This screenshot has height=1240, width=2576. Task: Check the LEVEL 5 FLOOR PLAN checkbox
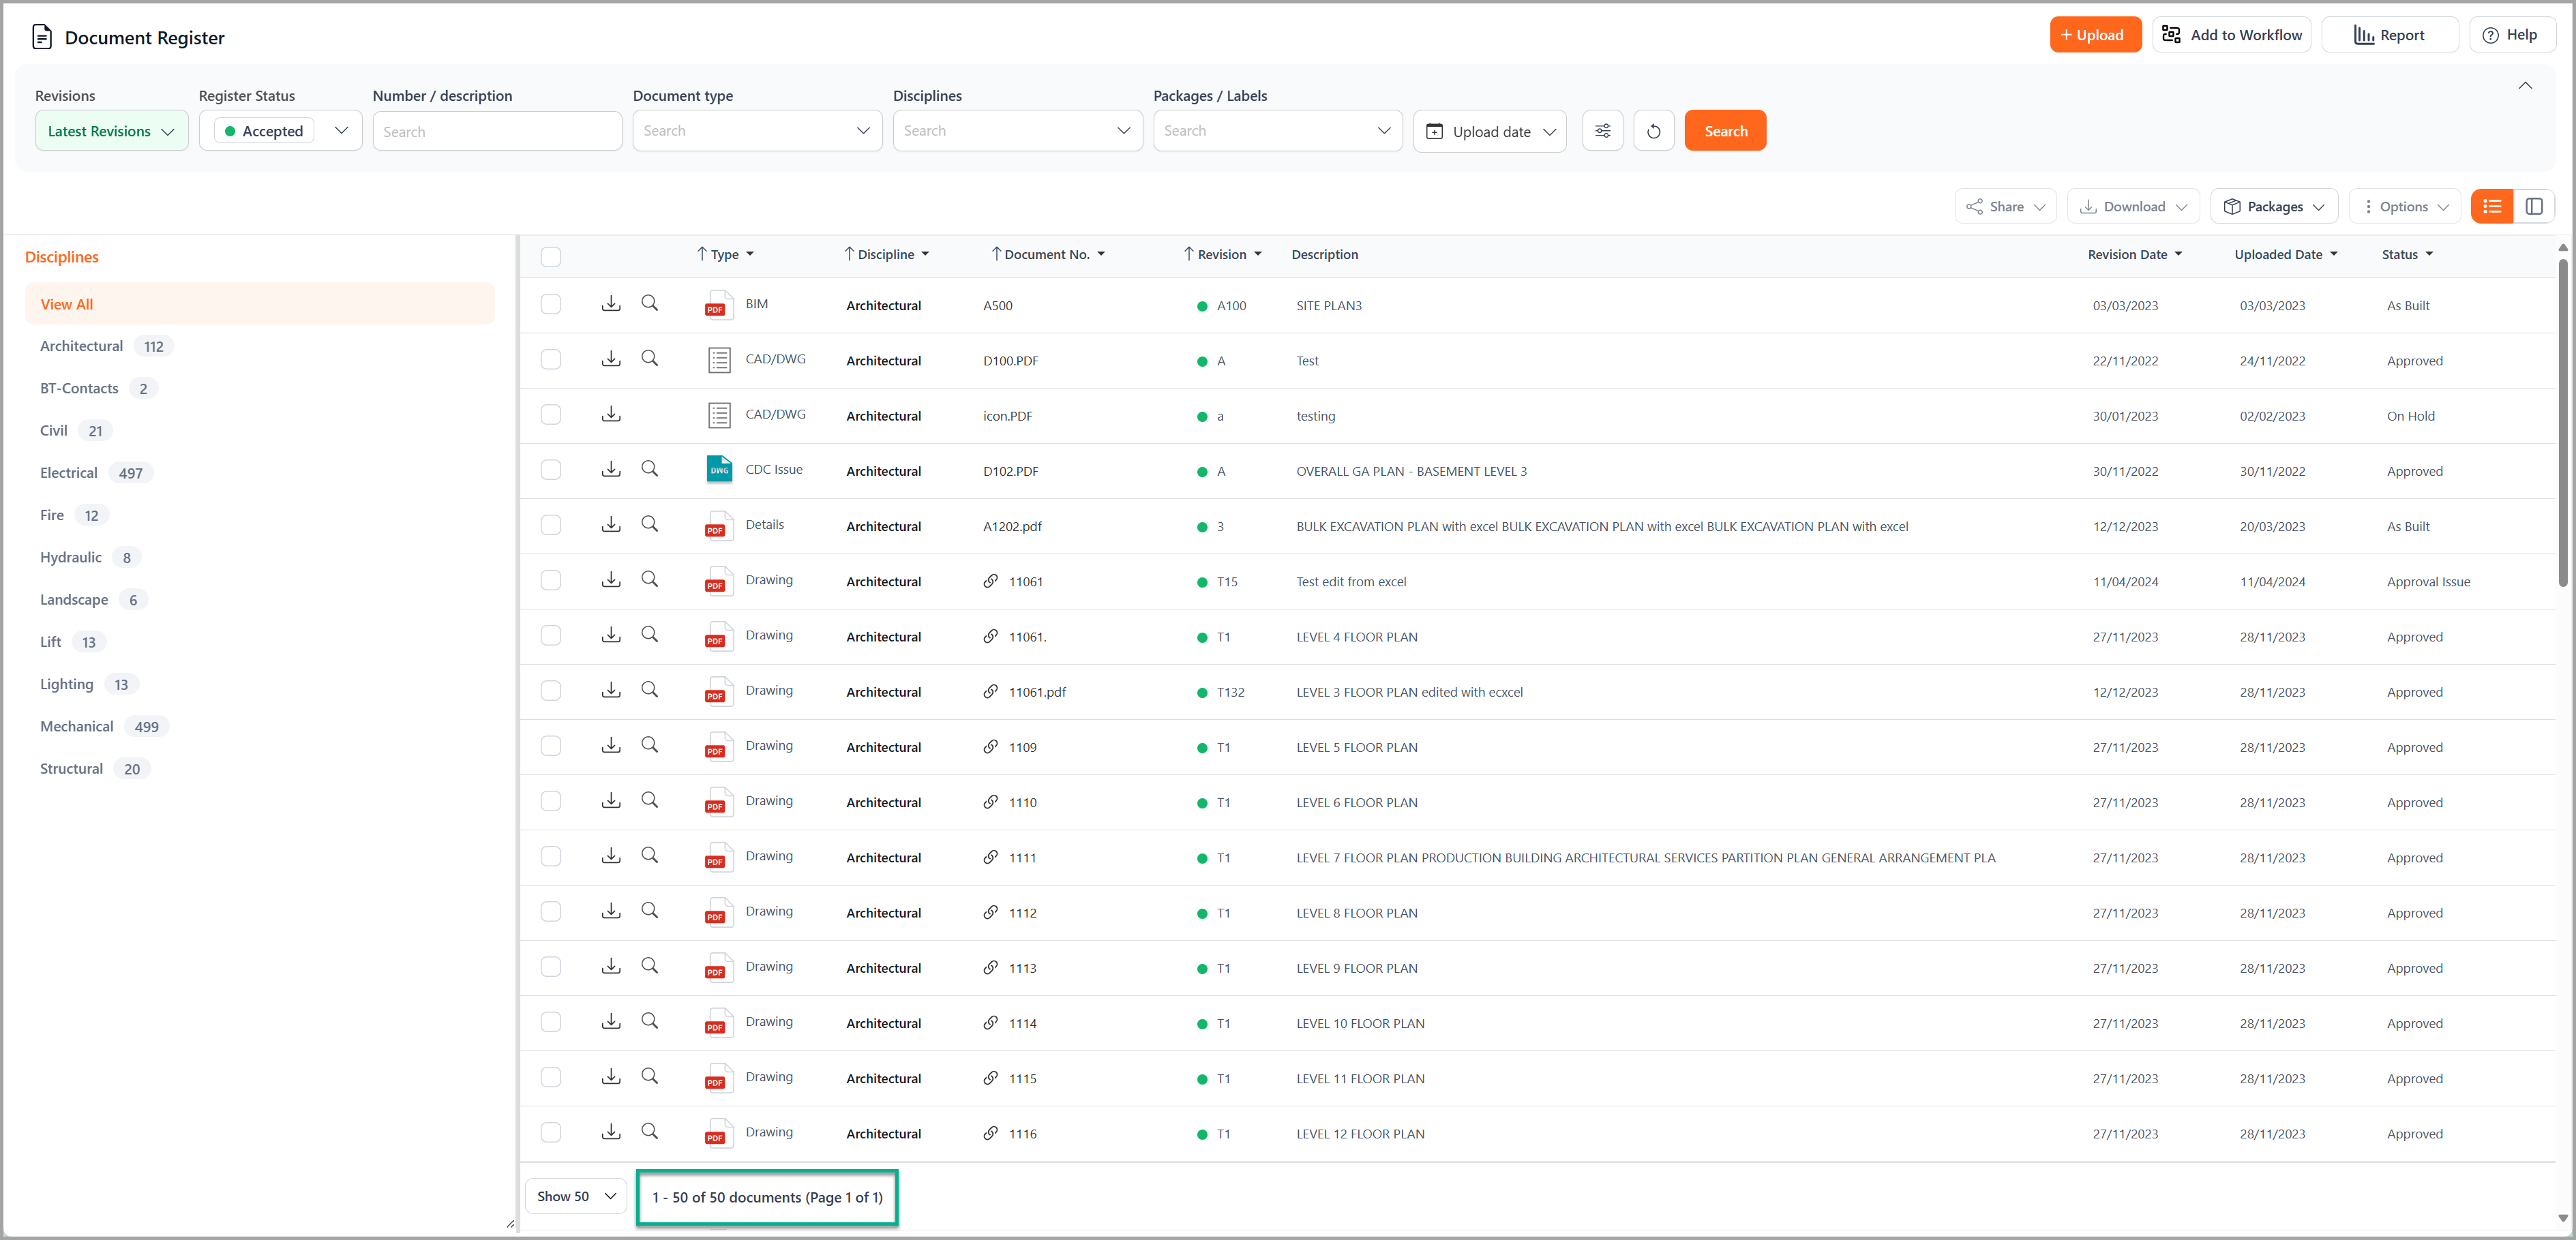pos(551,746)
